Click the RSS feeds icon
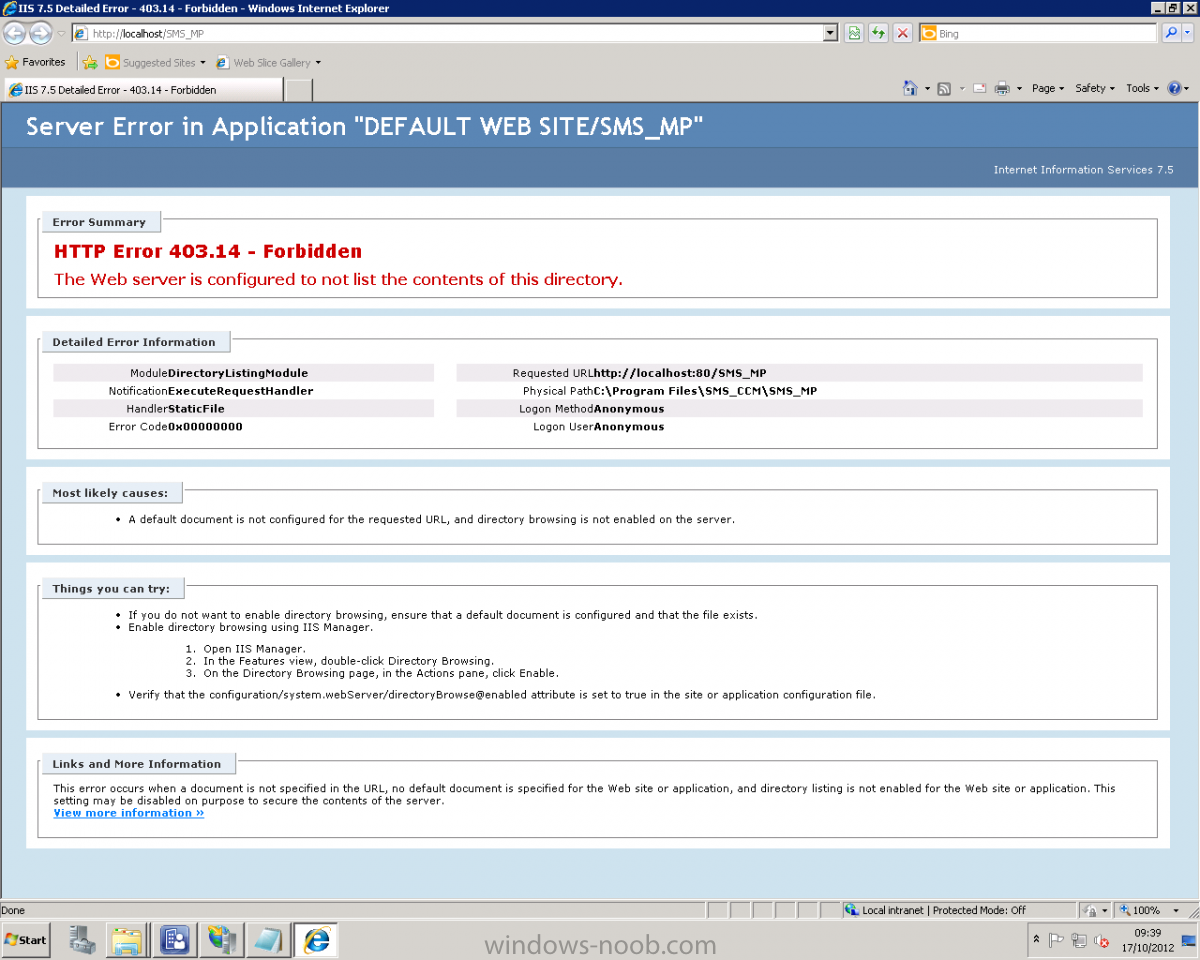 944,88
